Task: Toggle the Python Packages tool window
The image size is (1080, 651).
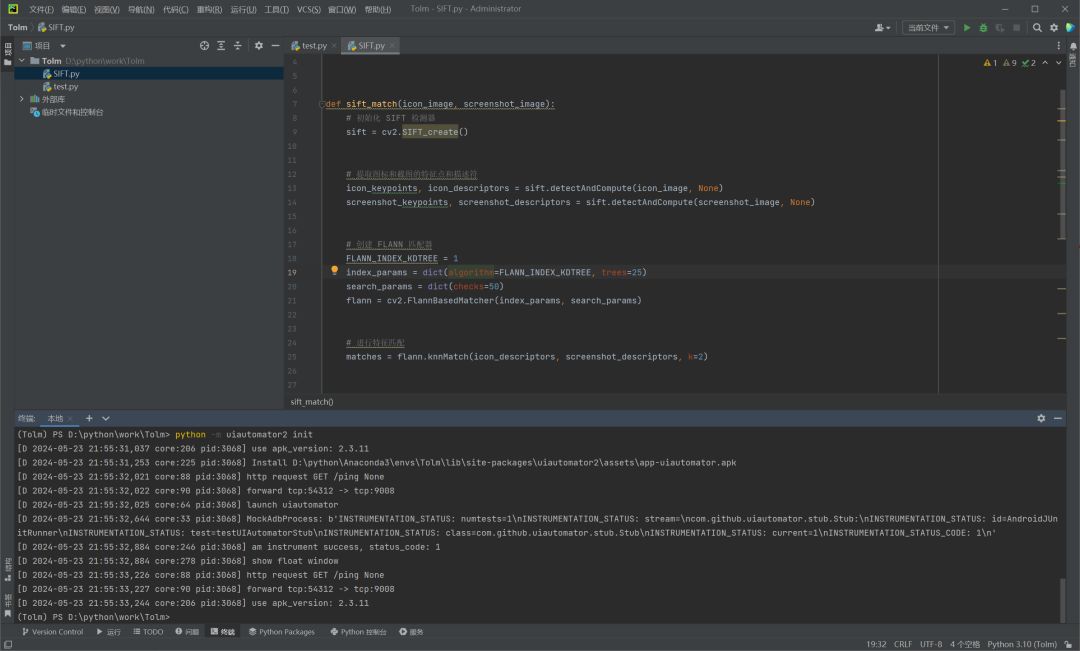Action: click(x=281, y=632)
